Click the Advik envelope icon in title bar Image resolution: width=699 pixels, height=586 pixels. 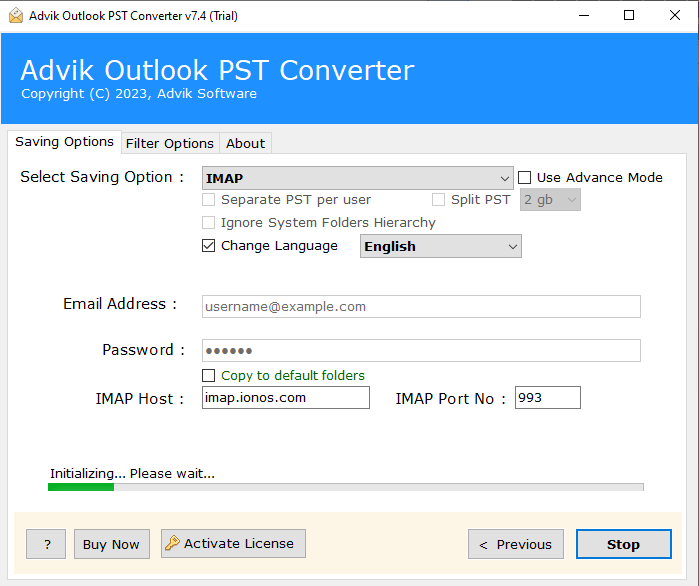click(16, 16)
